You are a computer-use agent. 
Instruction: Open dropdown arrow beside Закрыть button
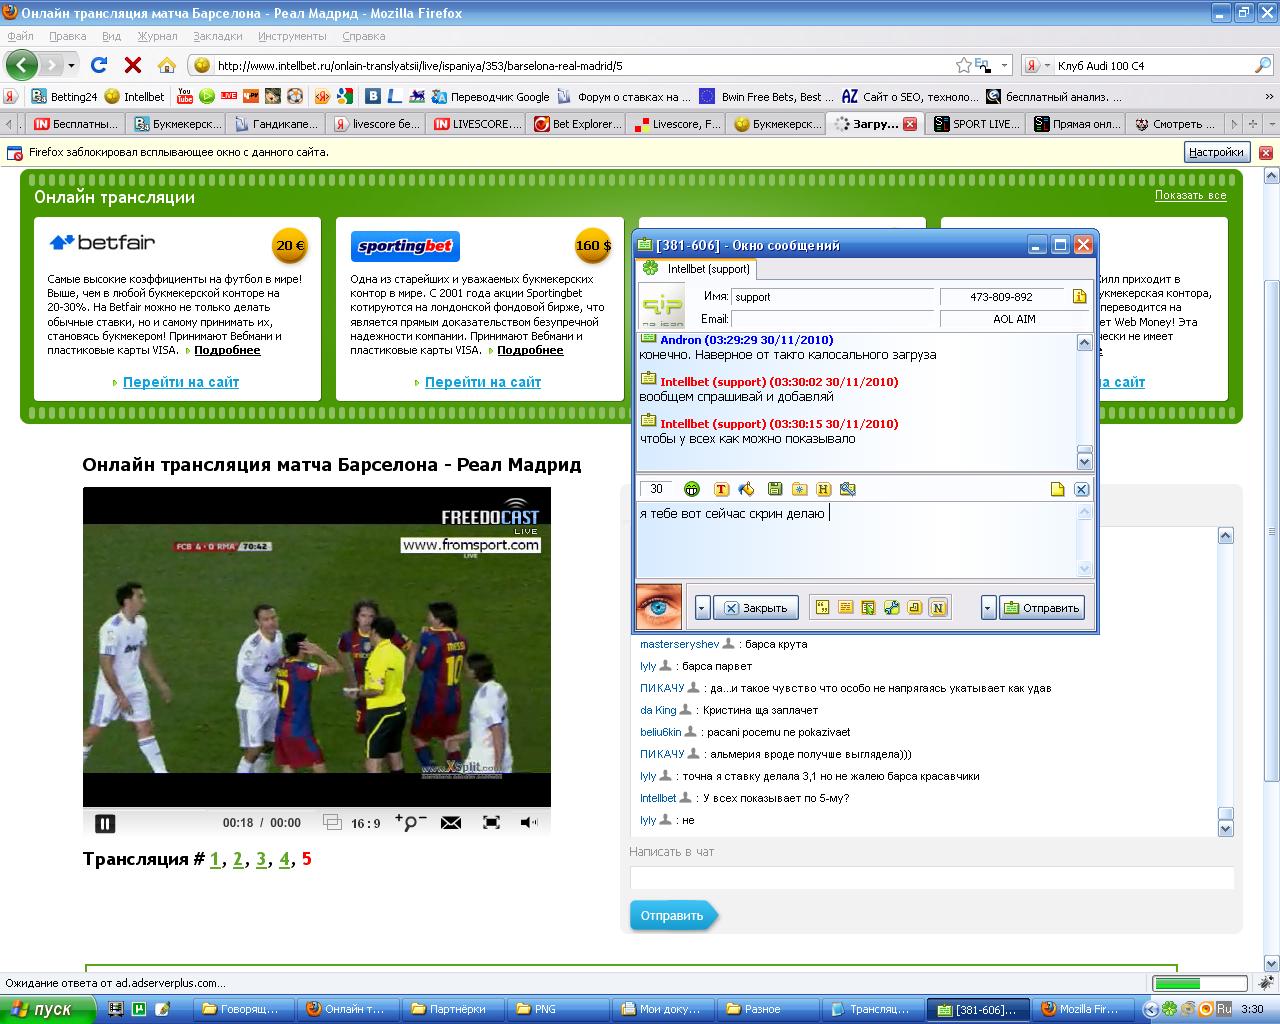click(x=702, y=607)
